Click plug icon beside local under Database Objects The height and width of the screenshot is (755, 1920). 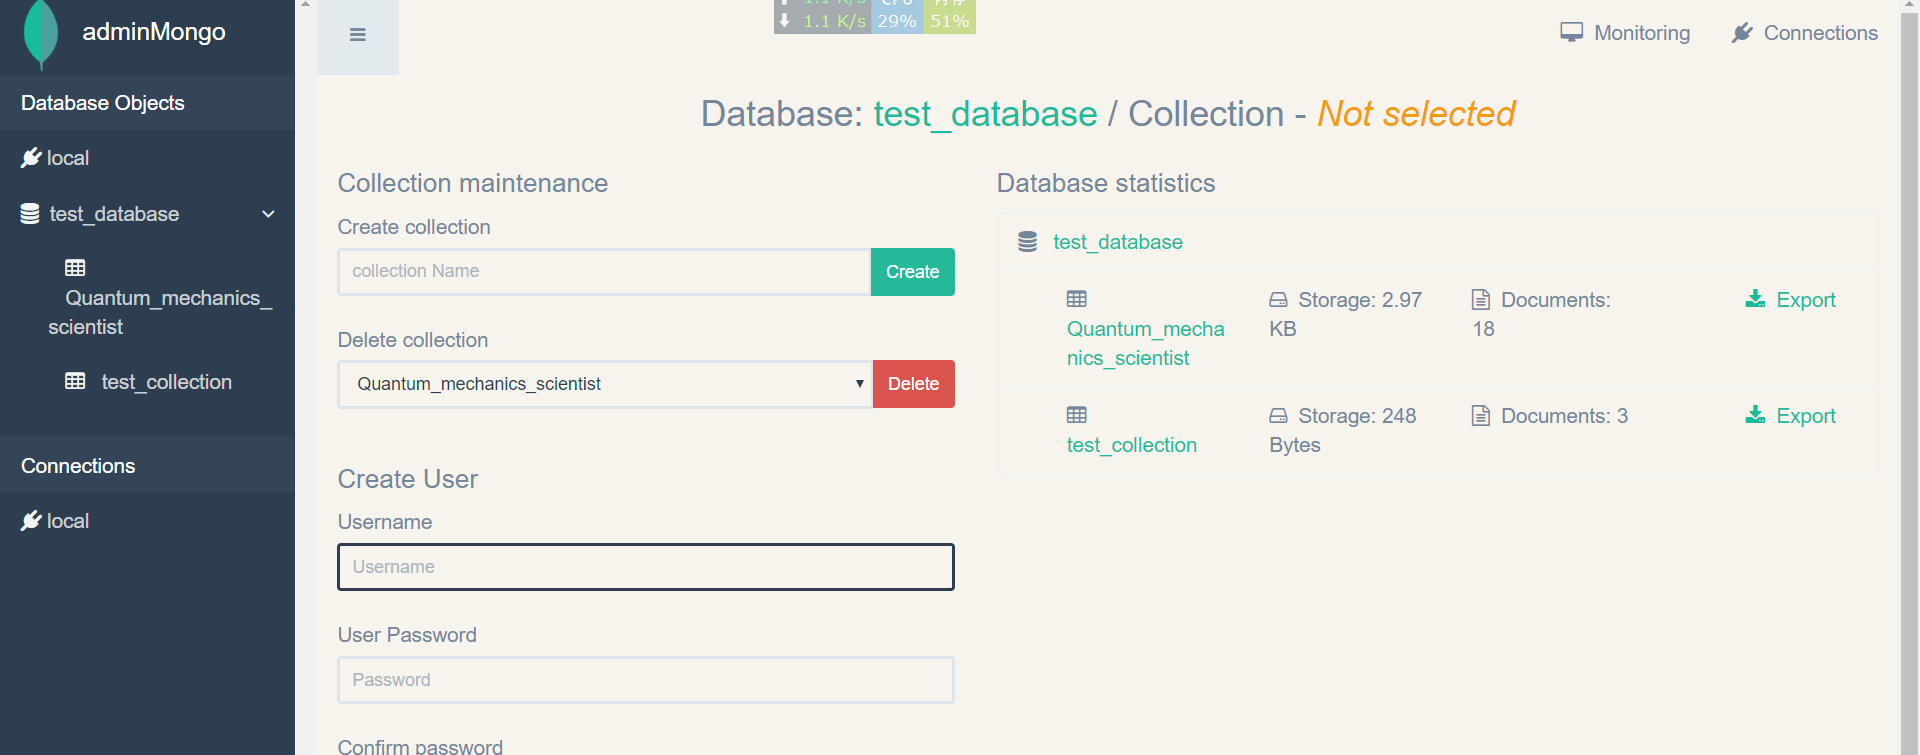point(31,158)
